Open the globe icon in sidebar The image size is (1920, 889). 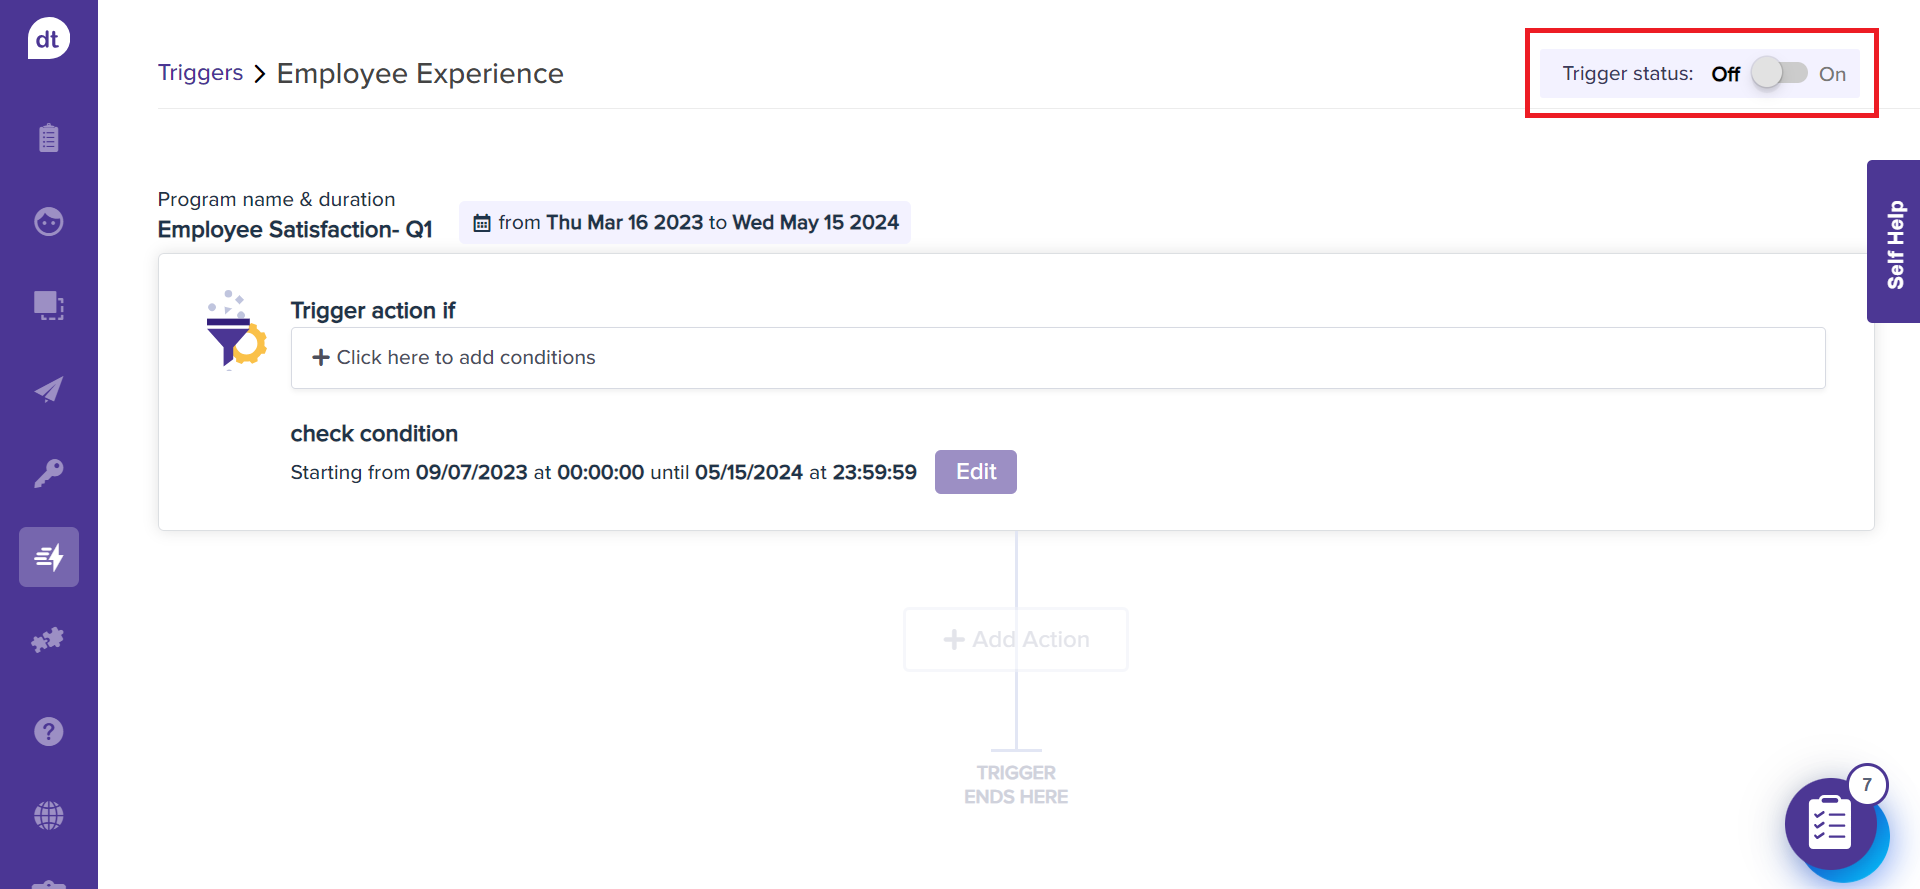pyautogui.click(x=48, y=815)
